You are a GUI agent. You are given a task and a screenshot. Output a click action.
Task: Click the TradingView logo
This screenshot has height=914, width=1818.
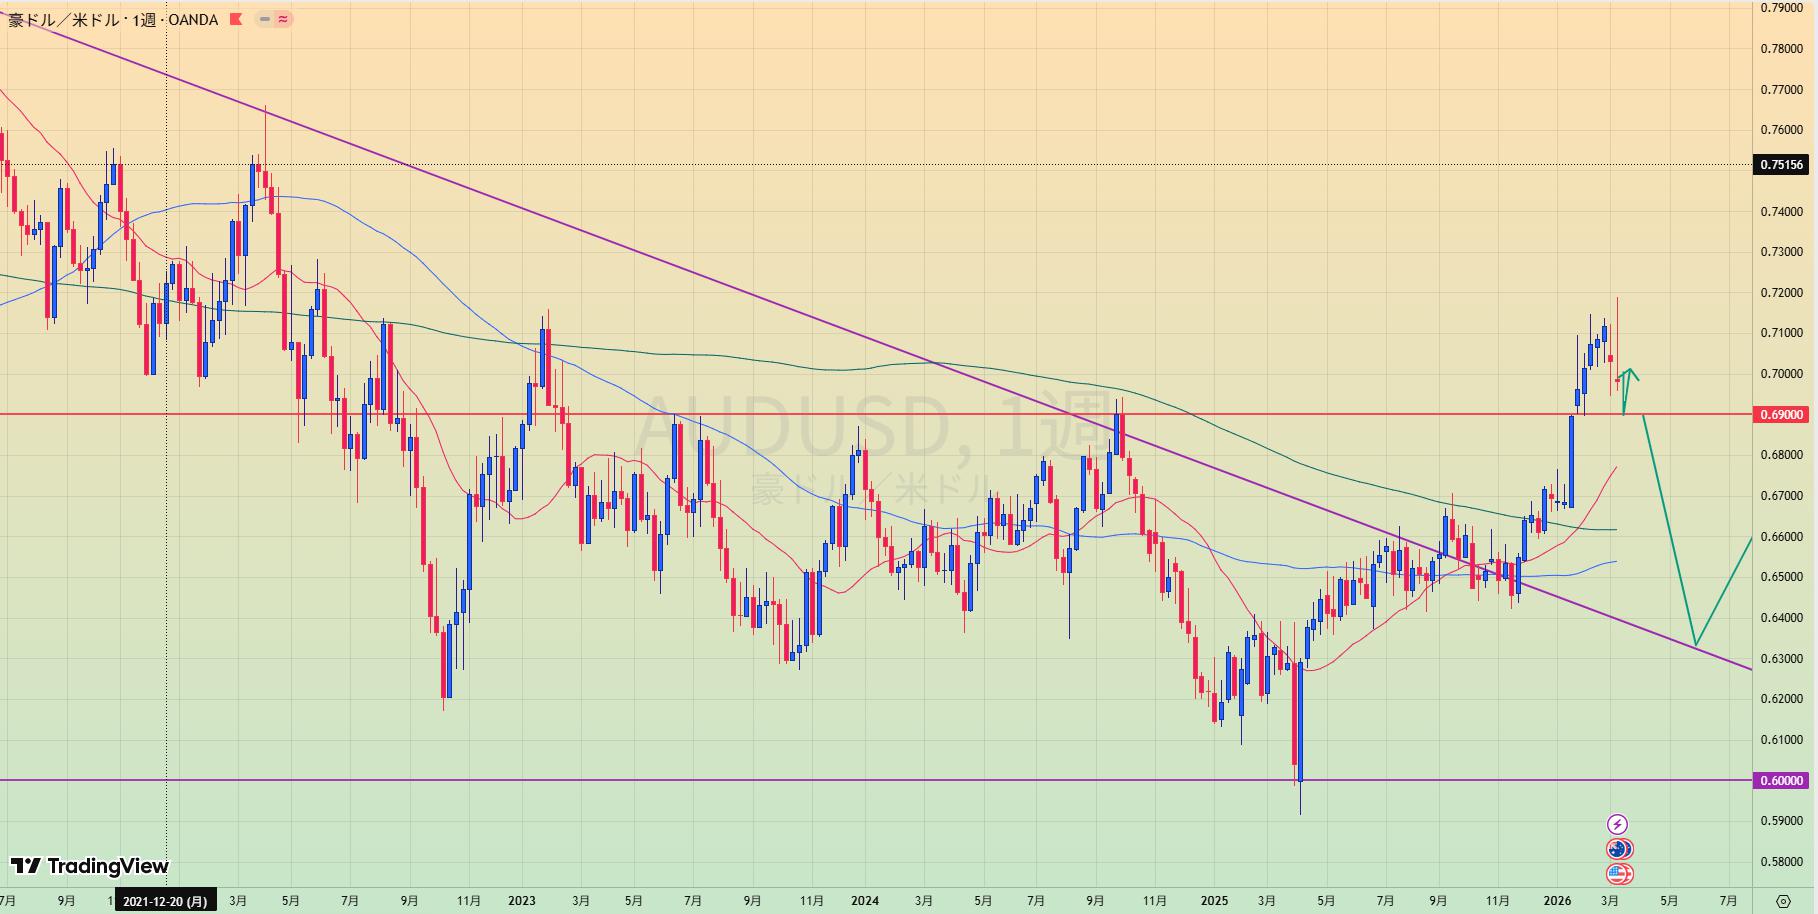tap(90, 866)
